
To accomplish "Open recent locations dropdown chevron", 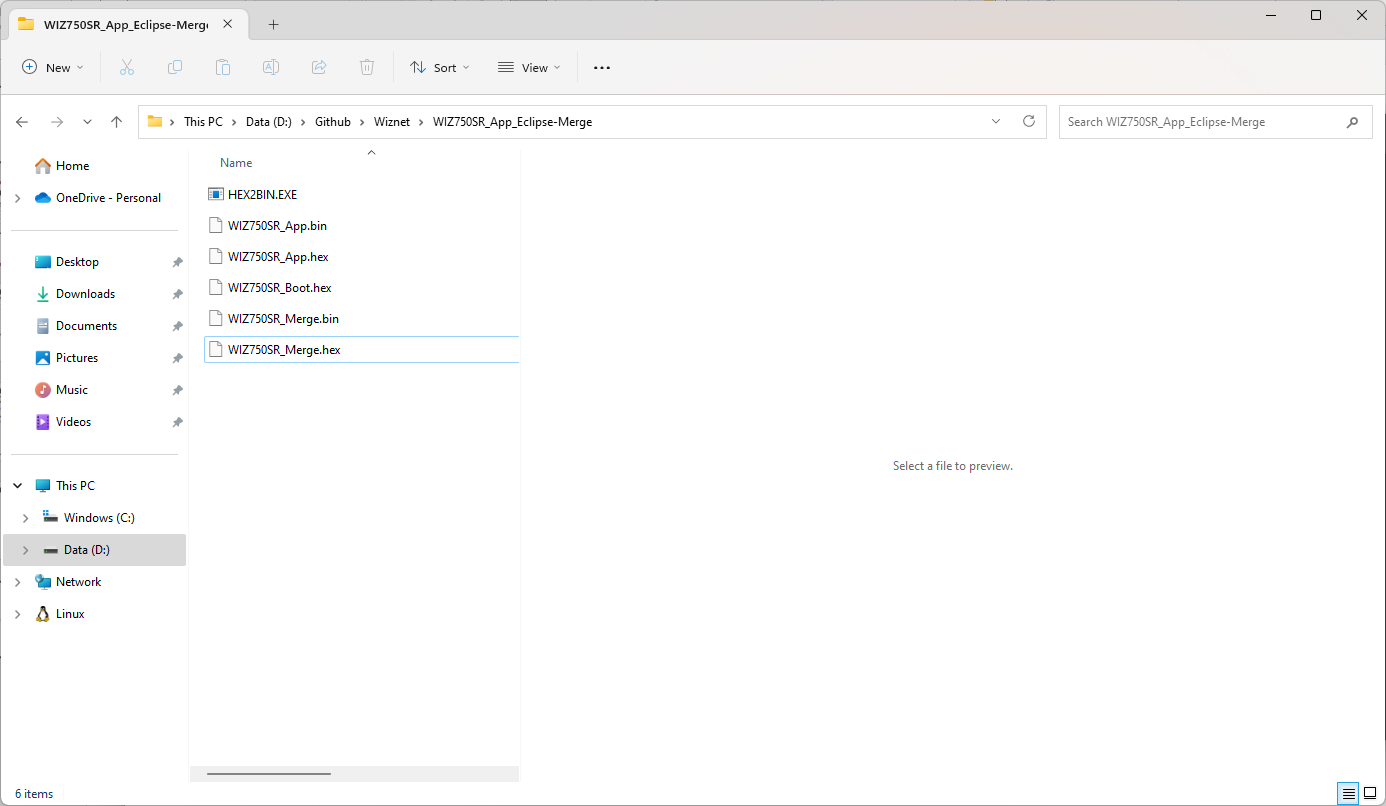I will pos(88,122).
